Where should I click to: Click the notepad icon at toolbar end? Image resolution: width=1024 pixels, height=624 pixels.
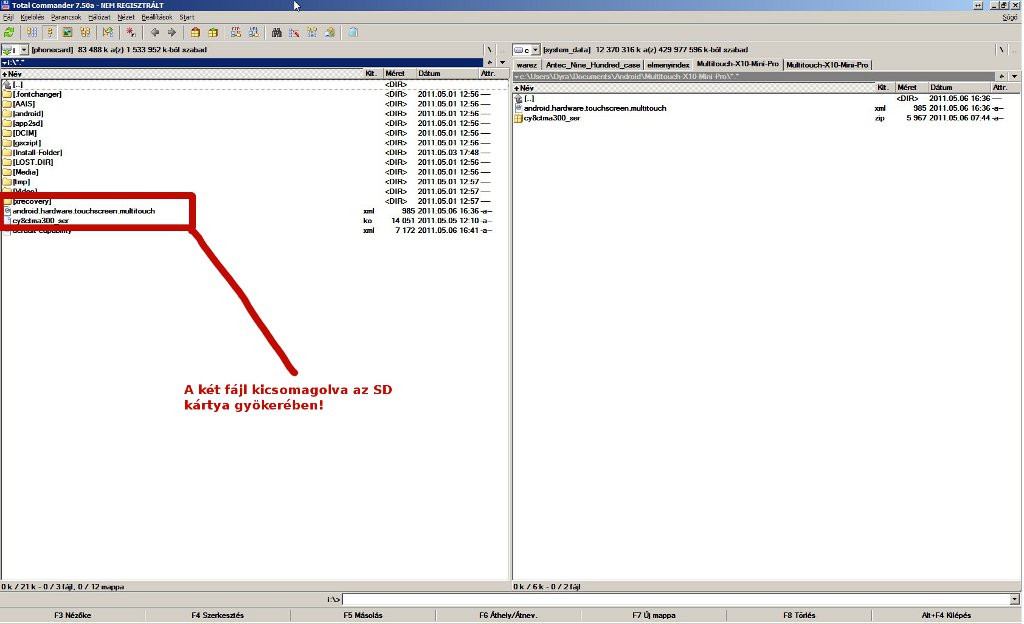[353, 32]
